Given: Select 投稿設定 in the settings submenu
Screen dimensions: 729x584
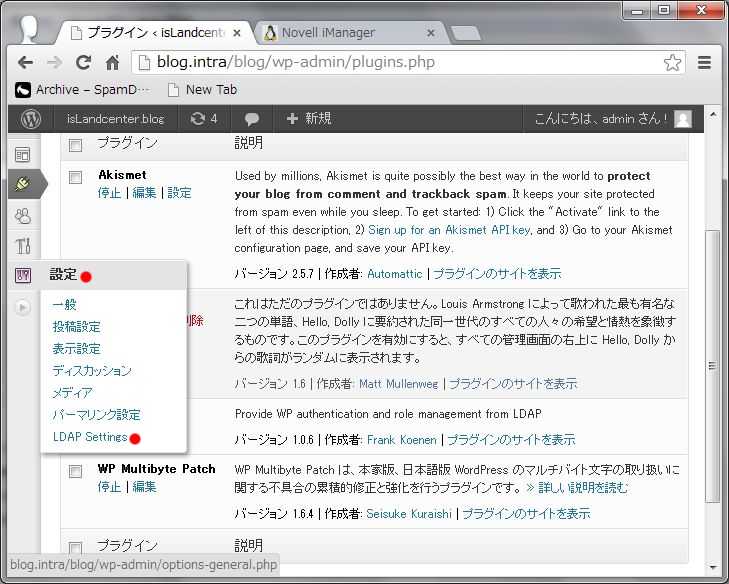Looking at the screenshot, I should tap(76, 326).
